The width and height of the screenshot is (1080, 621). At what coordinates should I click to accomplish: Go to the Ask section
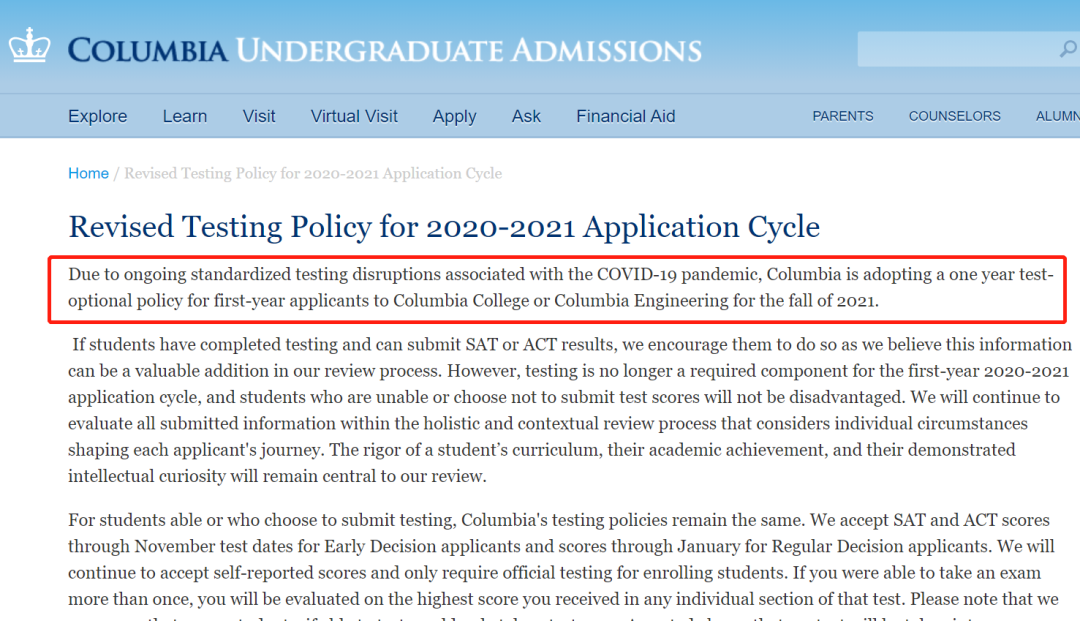(526, 116)
